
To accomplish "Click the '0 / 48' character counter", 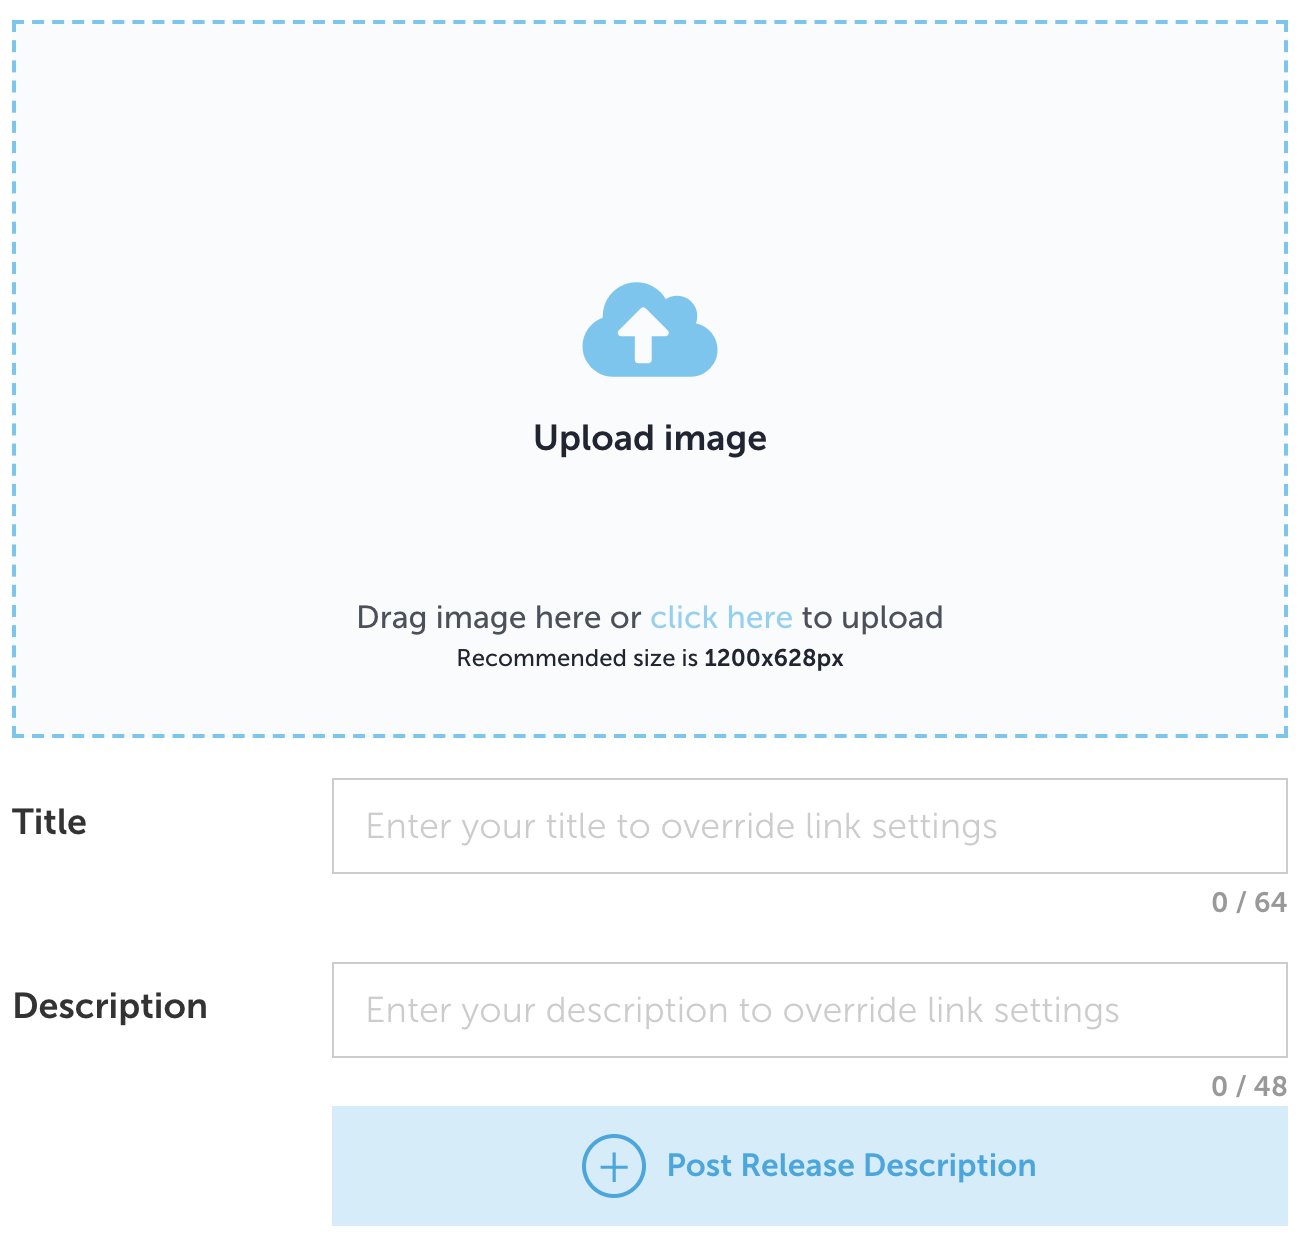I will pyautogui.click(x=1249, y=1086).
